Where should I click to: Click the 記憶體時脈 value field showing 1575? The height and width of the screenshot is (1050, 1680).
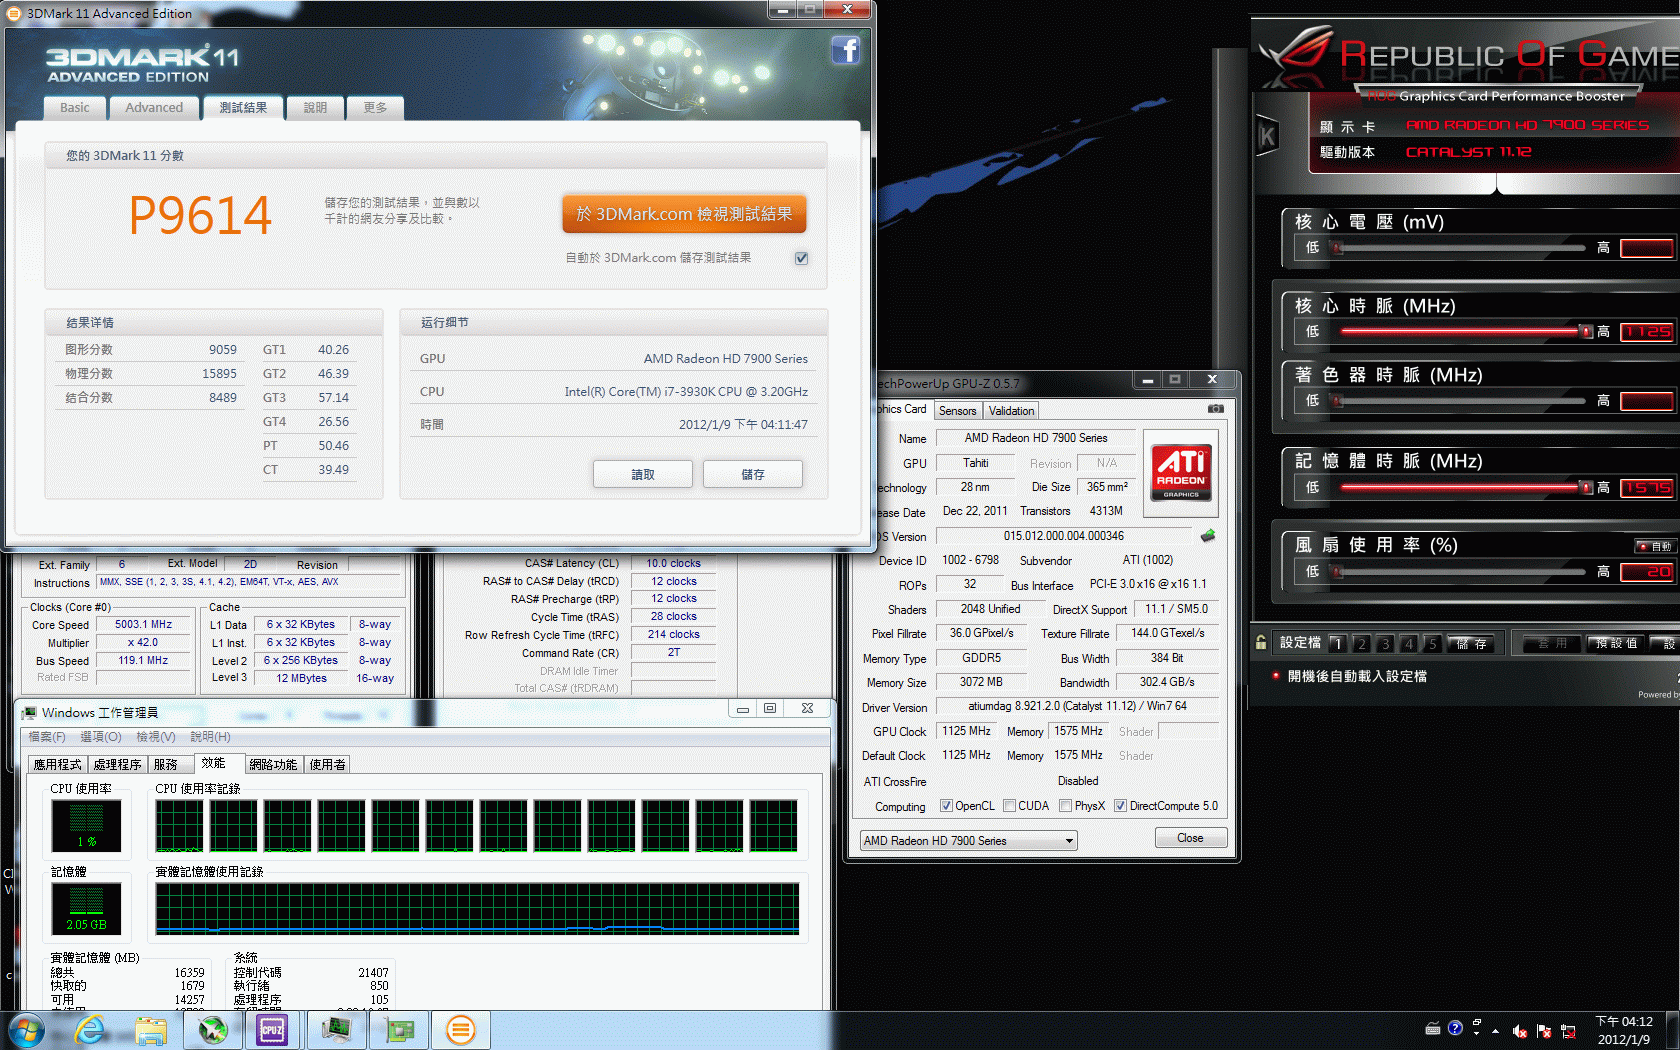(x=1647, y=488)
